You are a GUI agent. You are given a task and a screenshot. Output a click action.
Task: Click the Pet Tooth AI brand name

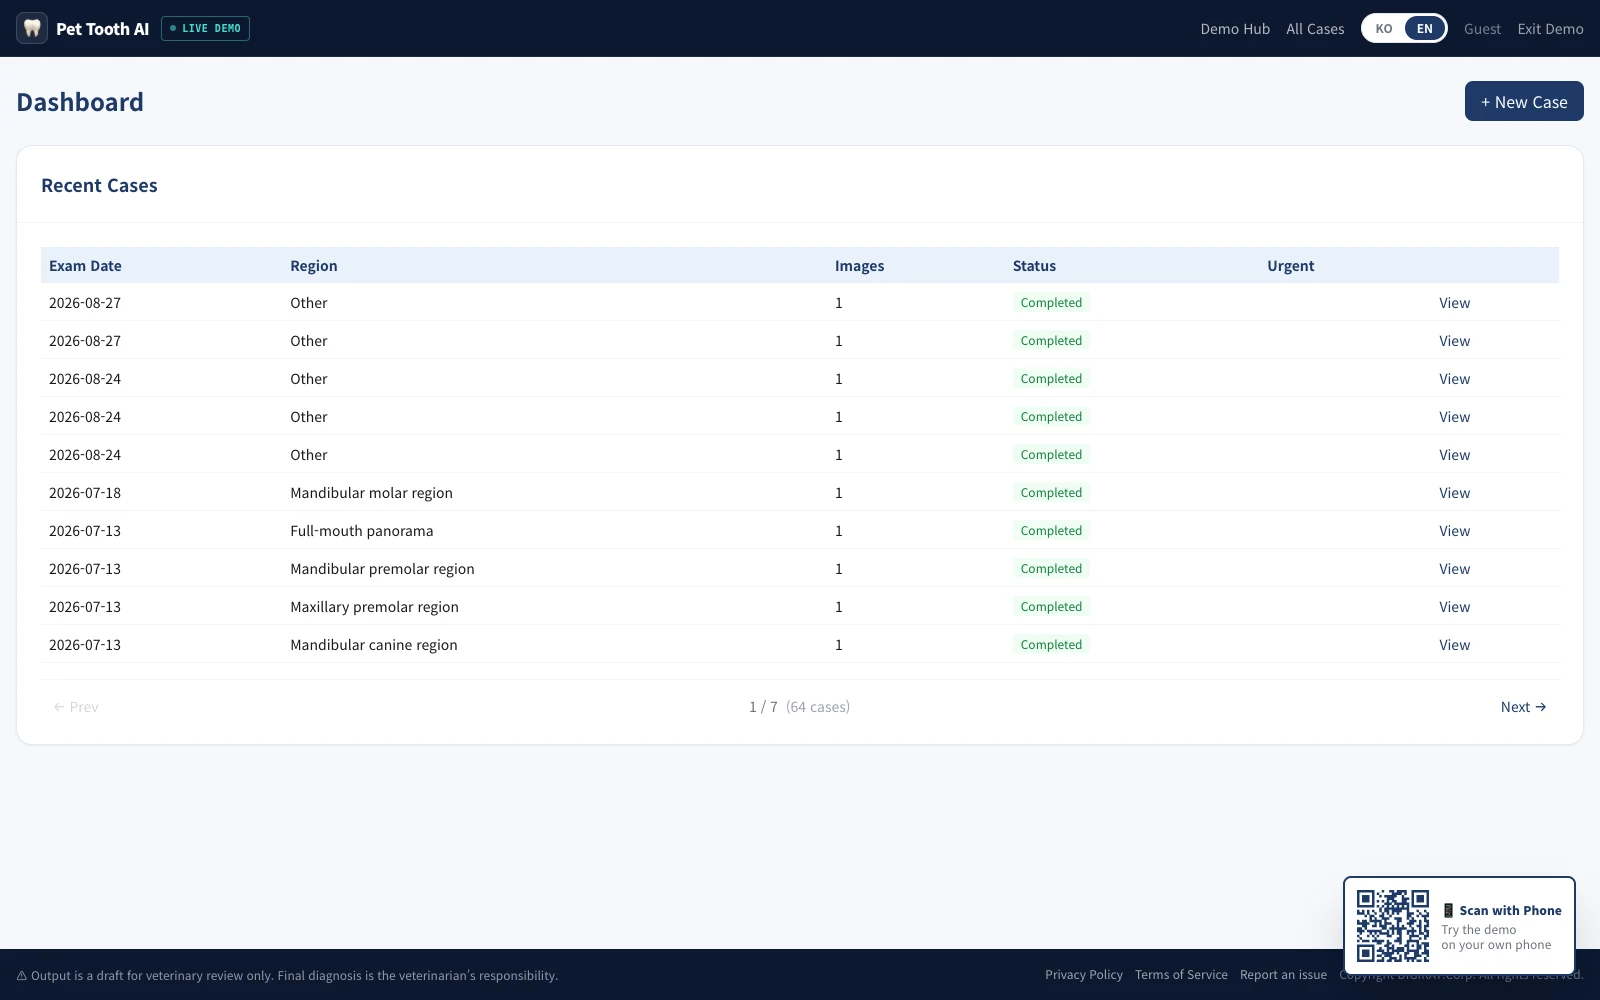(x=102, y=29)
